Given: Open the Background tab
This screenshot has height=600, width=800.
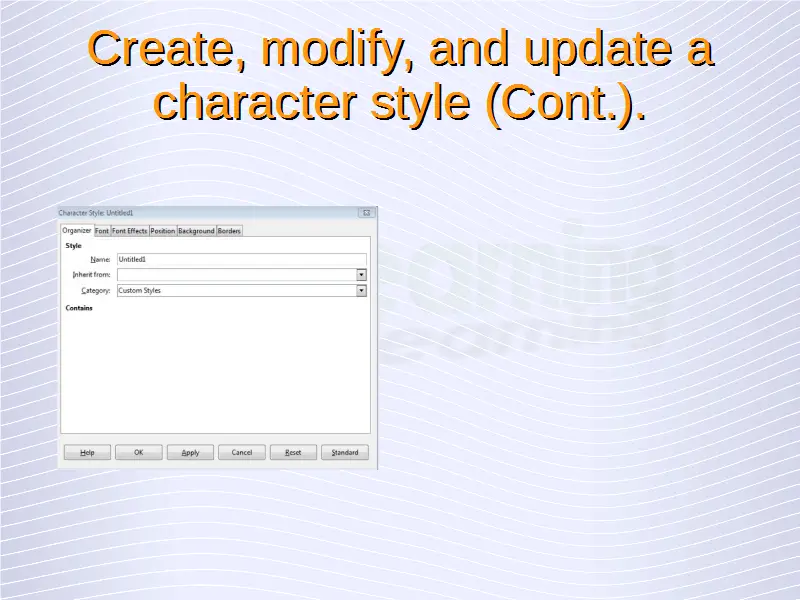Looking at the screenshot, I should 196,231.
